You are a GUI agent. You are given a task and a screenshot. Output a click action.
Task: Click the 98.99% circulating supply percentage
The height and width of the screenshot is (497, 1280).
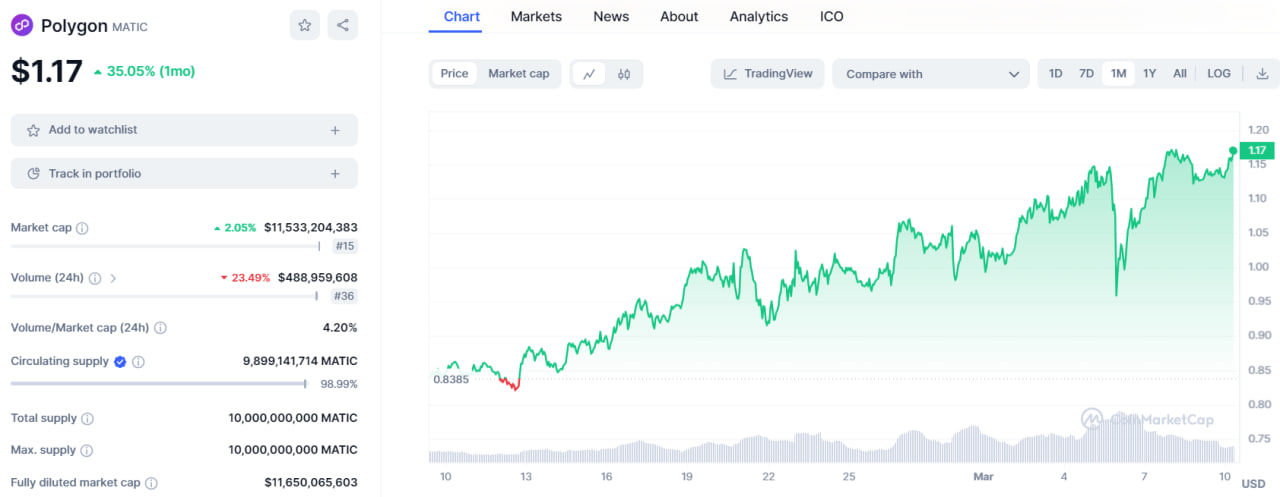[339, 384]
